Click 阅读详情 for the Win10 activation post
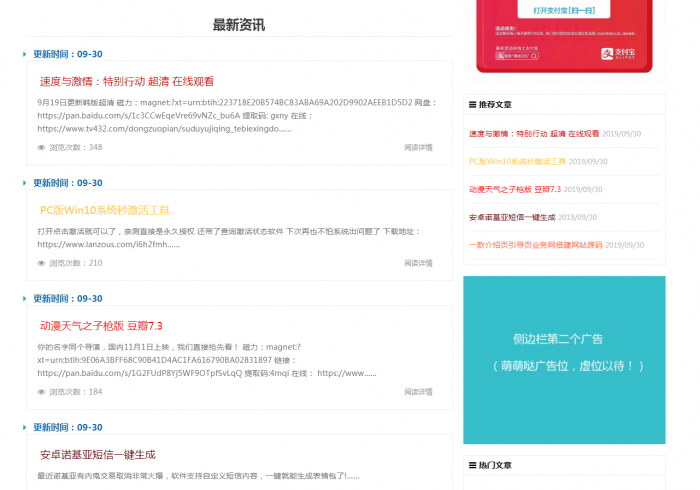Screen dimensions: 700x490 418,263
